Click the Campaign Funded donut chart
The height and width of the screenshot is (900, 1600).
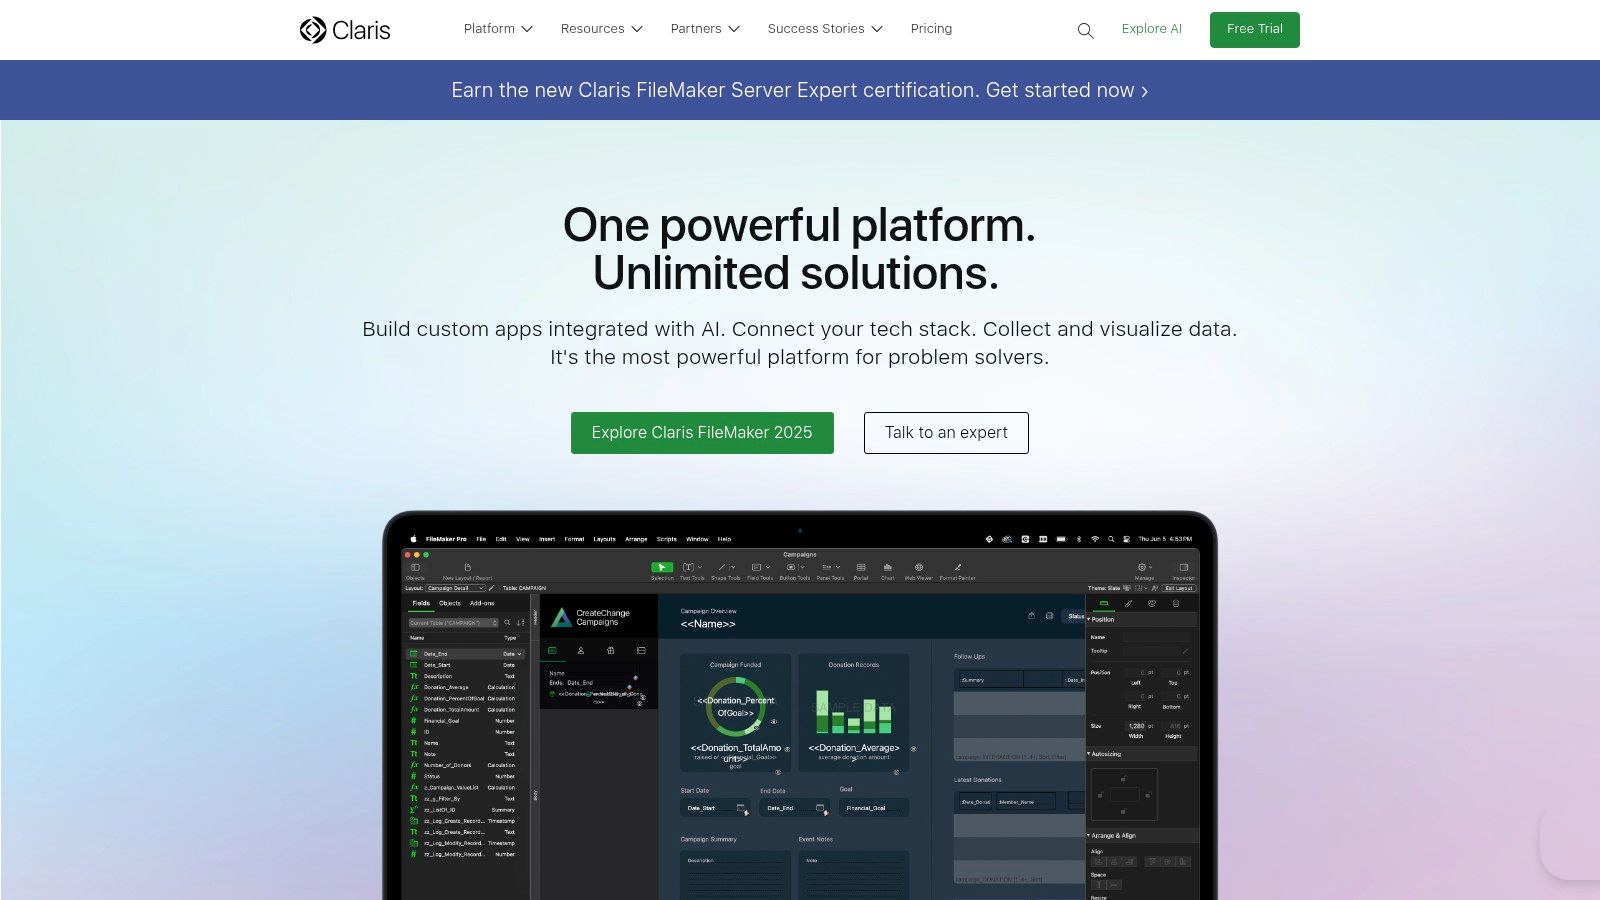735,706
